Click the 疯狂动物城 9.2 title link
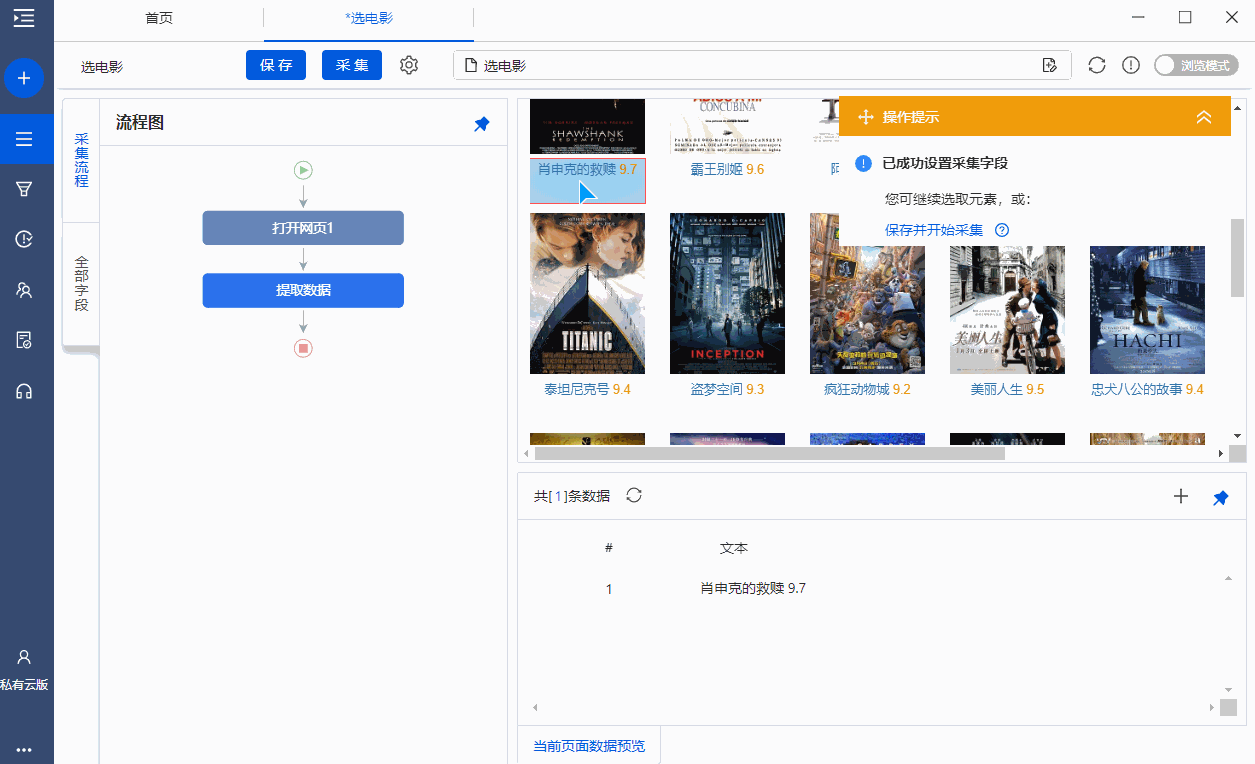 click(867, 389)
